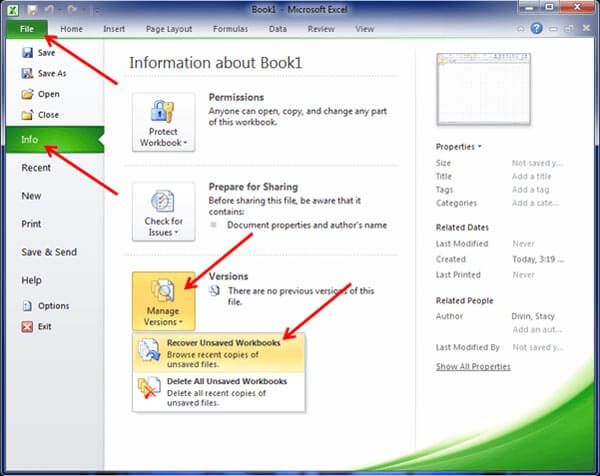Image resolution: width=600 pixels, height=476 pixels.
Task: Click Close with folder icon in sidebar
Action: tap(40, 114)
